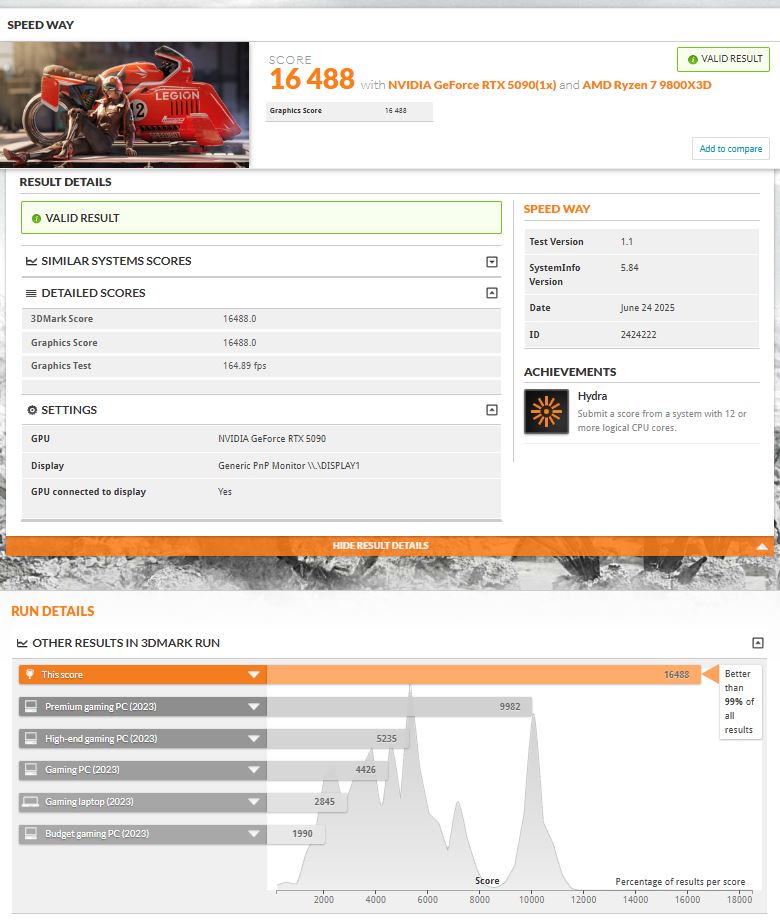Open the AMD Ryzen 7 9800X3D link
Image resolution: width=780 pixels, height=923 pixels.
coord(646,85)
